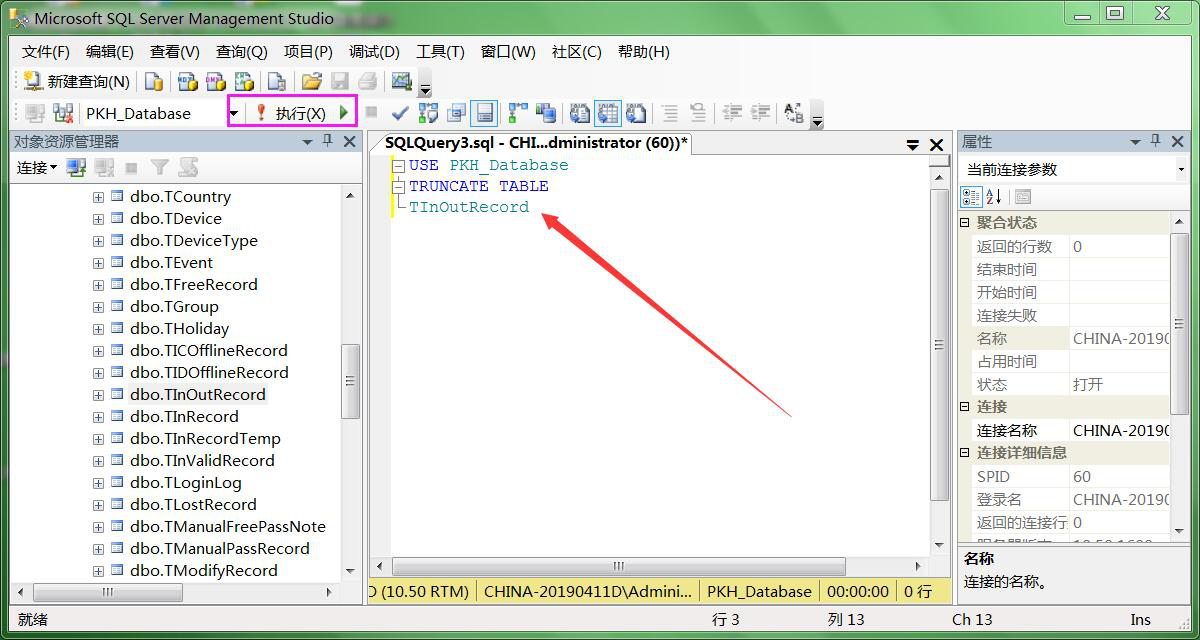Select dbo.TModifyRecord table item

203,571
